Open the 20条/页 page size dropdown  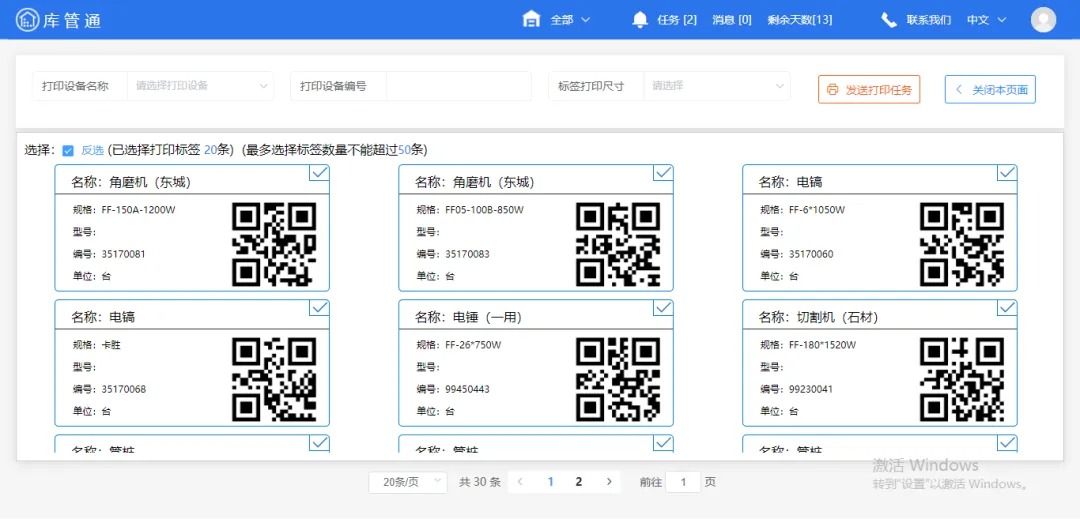point(408,482)
